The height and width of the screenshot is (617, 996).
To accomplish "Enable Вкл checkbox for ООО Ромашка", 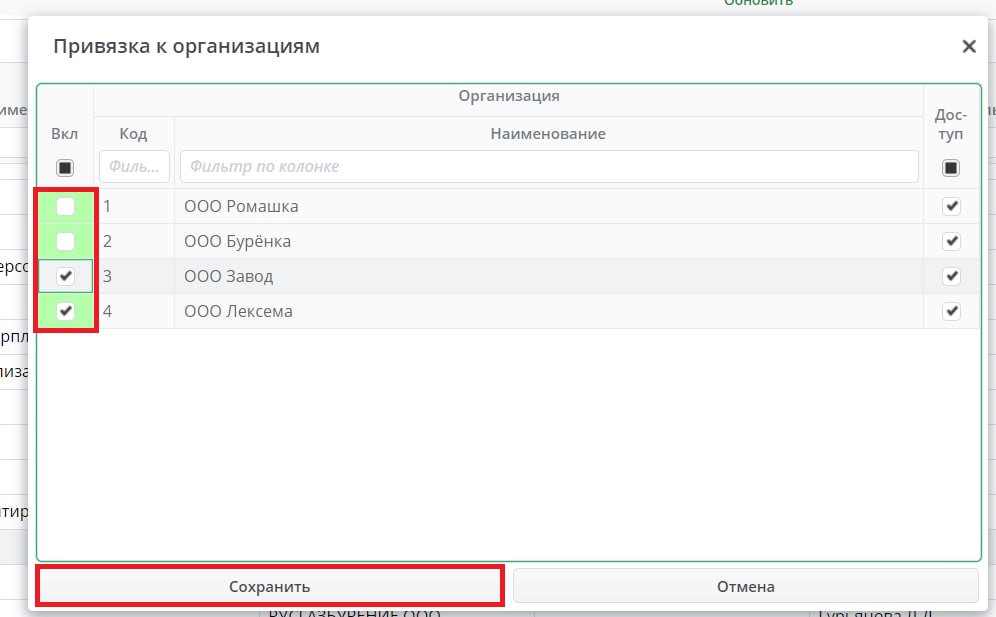I will 65,207.
